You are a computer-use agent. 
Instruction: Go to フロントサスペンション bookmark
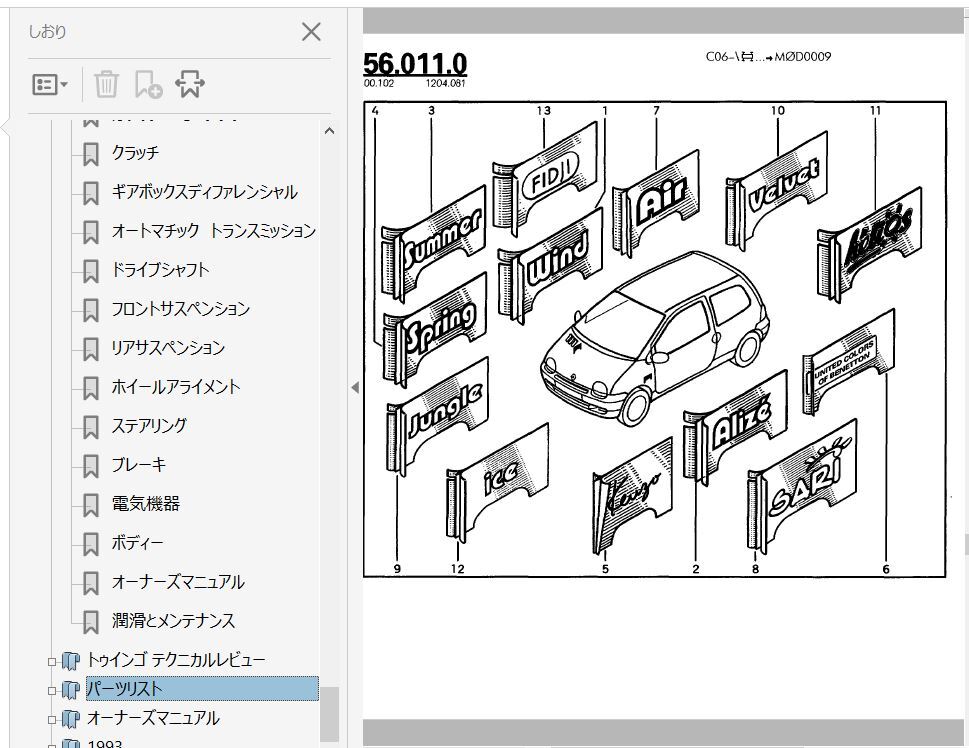pos(180,308)
